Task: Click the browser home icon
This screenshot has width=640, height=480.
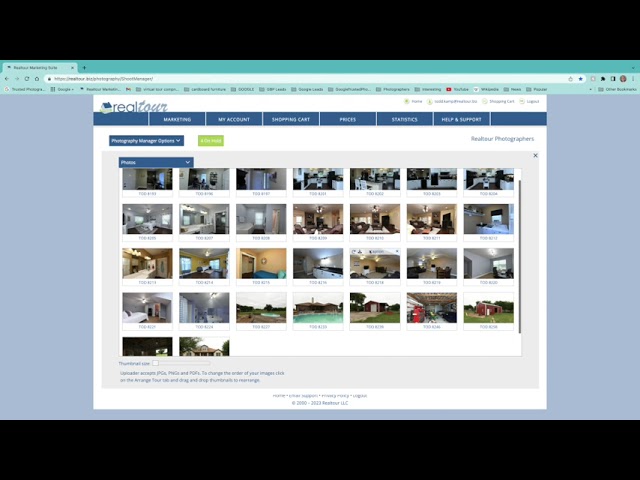Action: (37, 79)
